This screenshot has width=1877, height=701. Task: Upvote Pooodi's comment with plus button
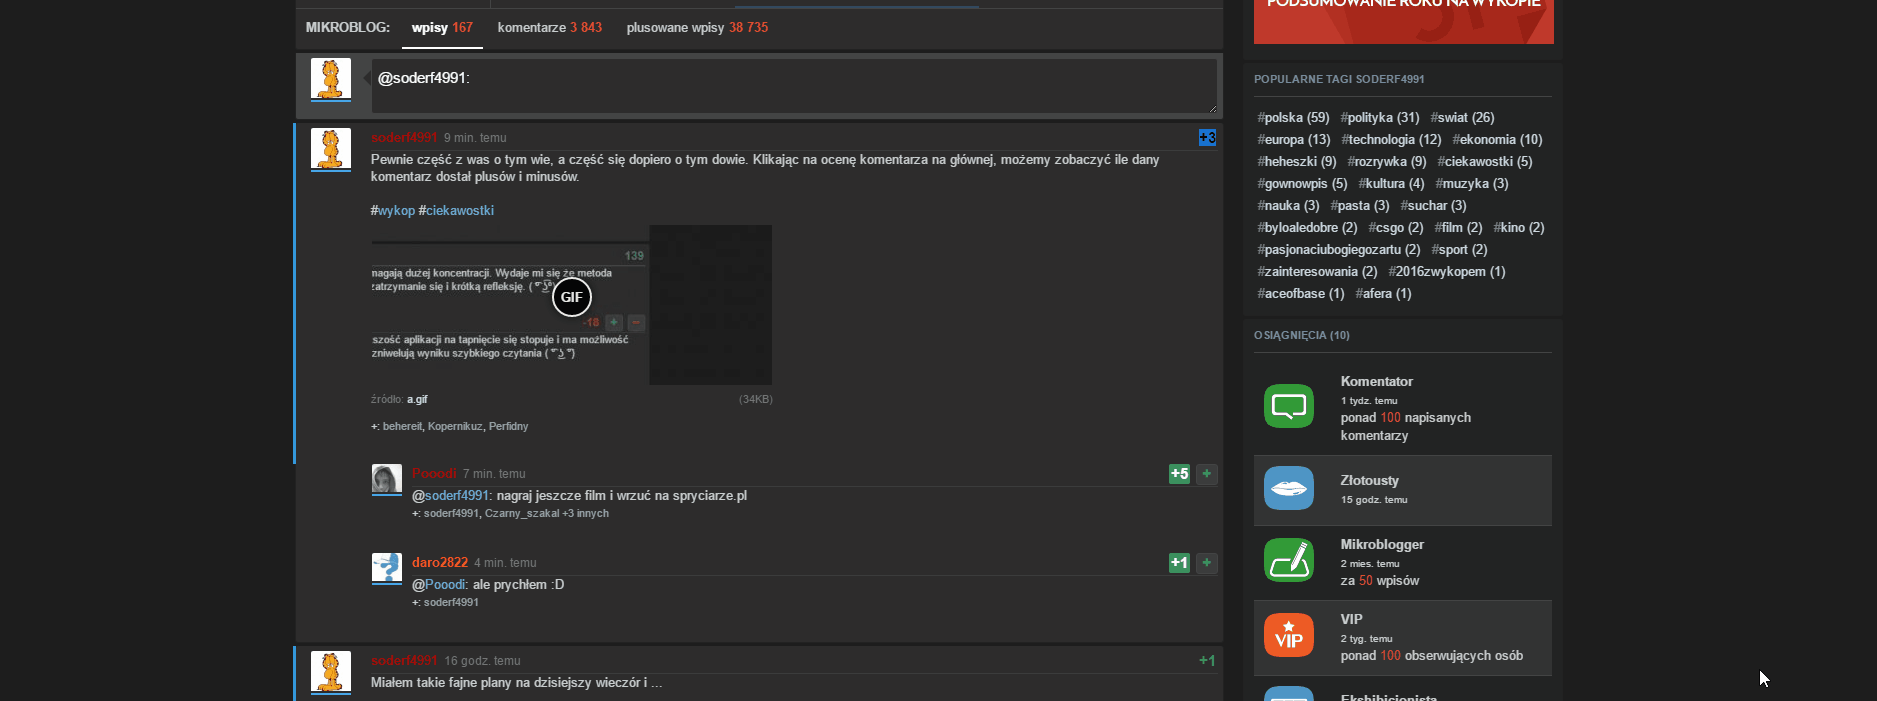pyautogui.click(x=1207, y=474)
